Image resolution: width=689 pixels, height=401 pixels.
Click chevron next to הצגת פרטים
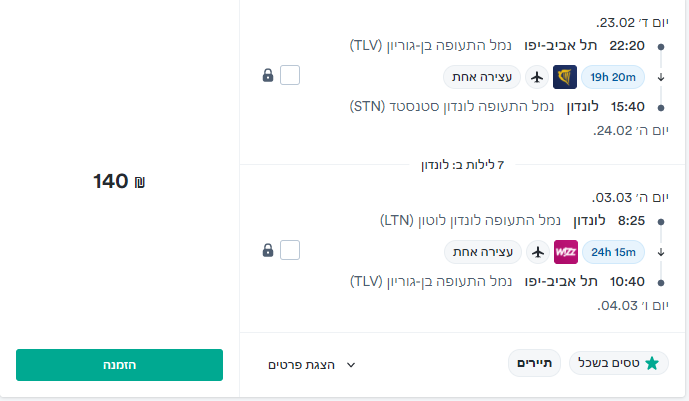[351, 365]
